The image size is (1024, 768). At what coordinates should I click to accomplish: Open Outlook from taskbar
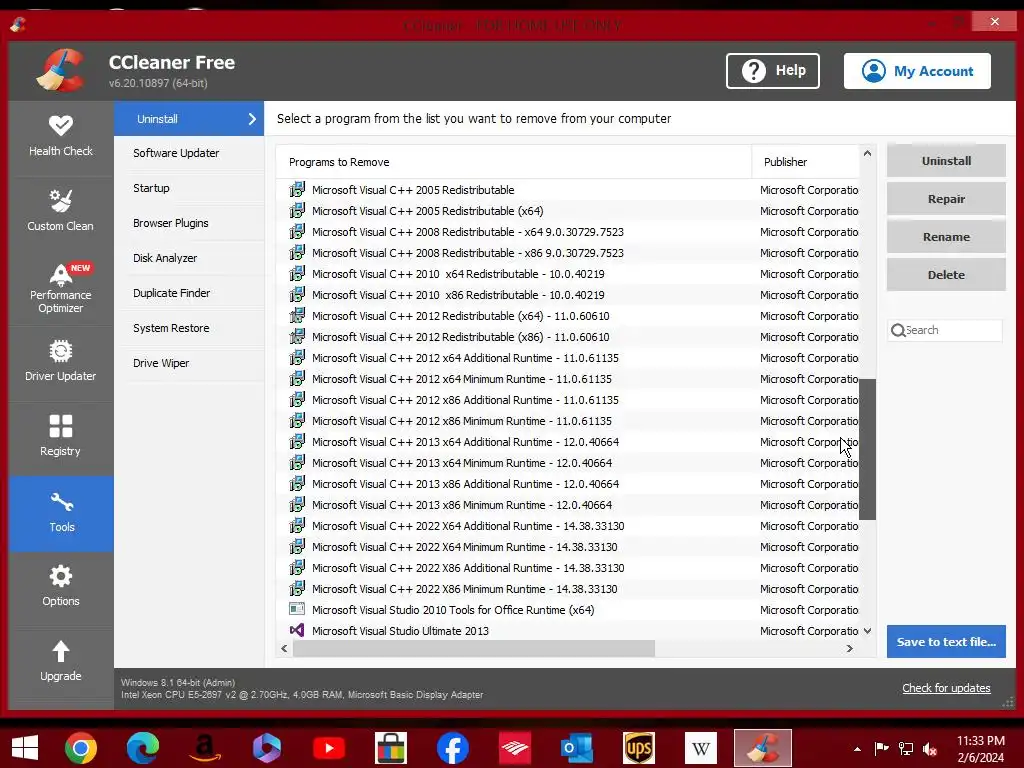point(577,748)
